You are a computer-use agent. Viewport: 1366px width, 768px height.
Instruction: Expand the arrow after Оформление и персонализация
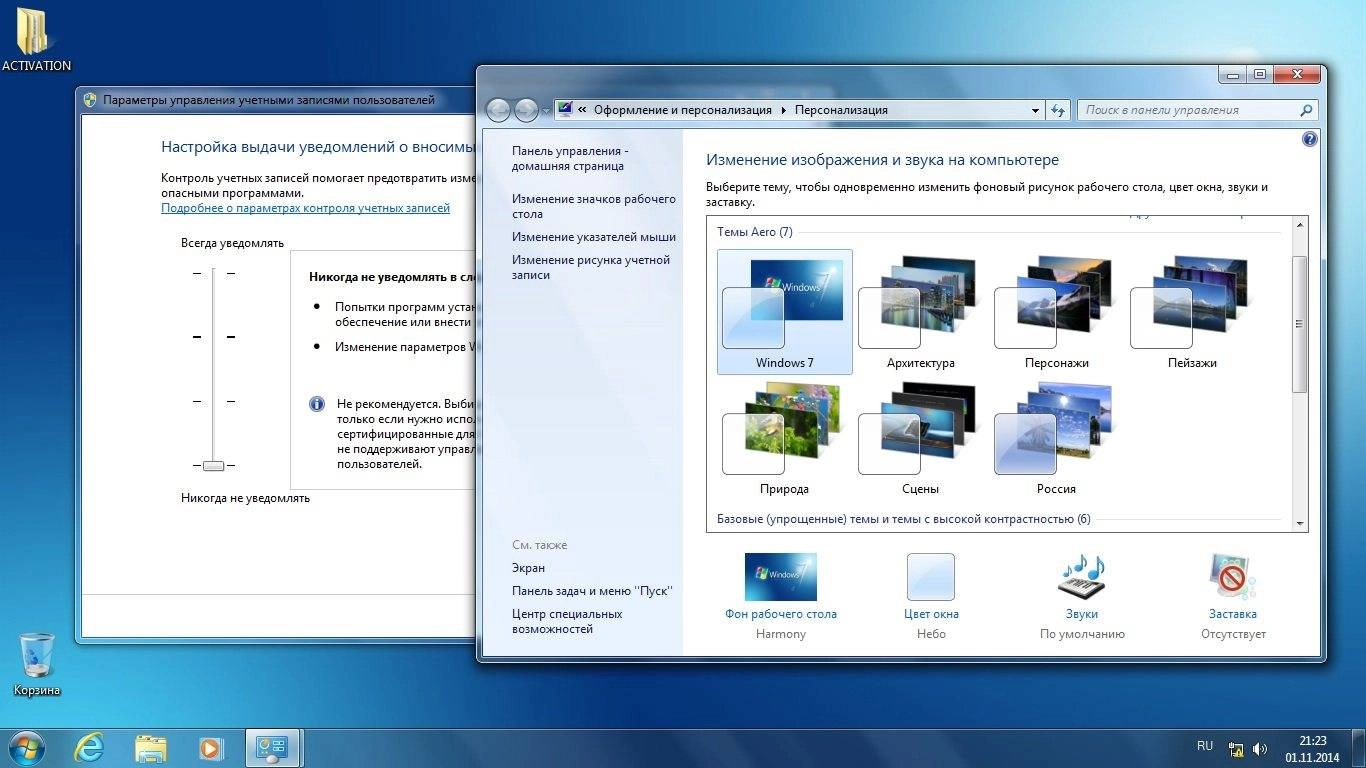click(x=783, y=110)
